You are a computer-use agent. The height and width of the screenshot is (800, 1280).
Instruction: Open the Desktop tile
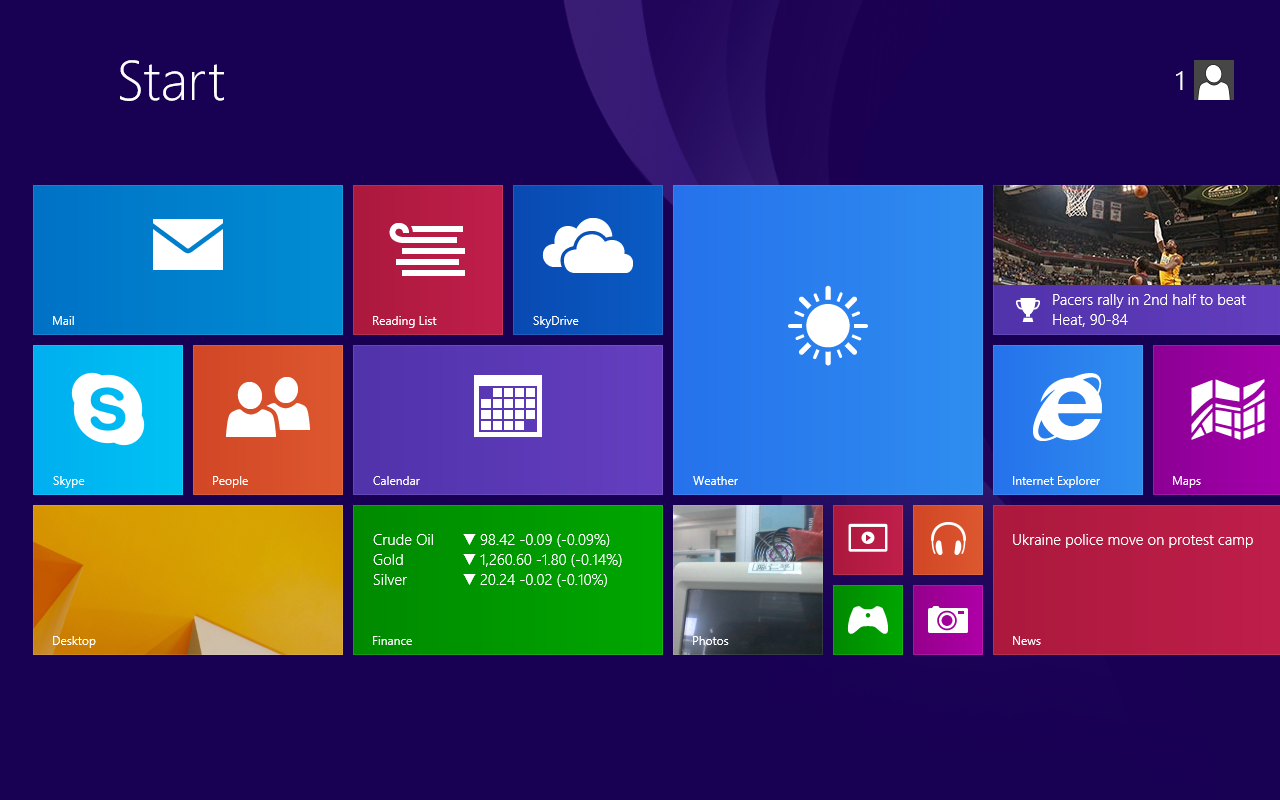188,580
